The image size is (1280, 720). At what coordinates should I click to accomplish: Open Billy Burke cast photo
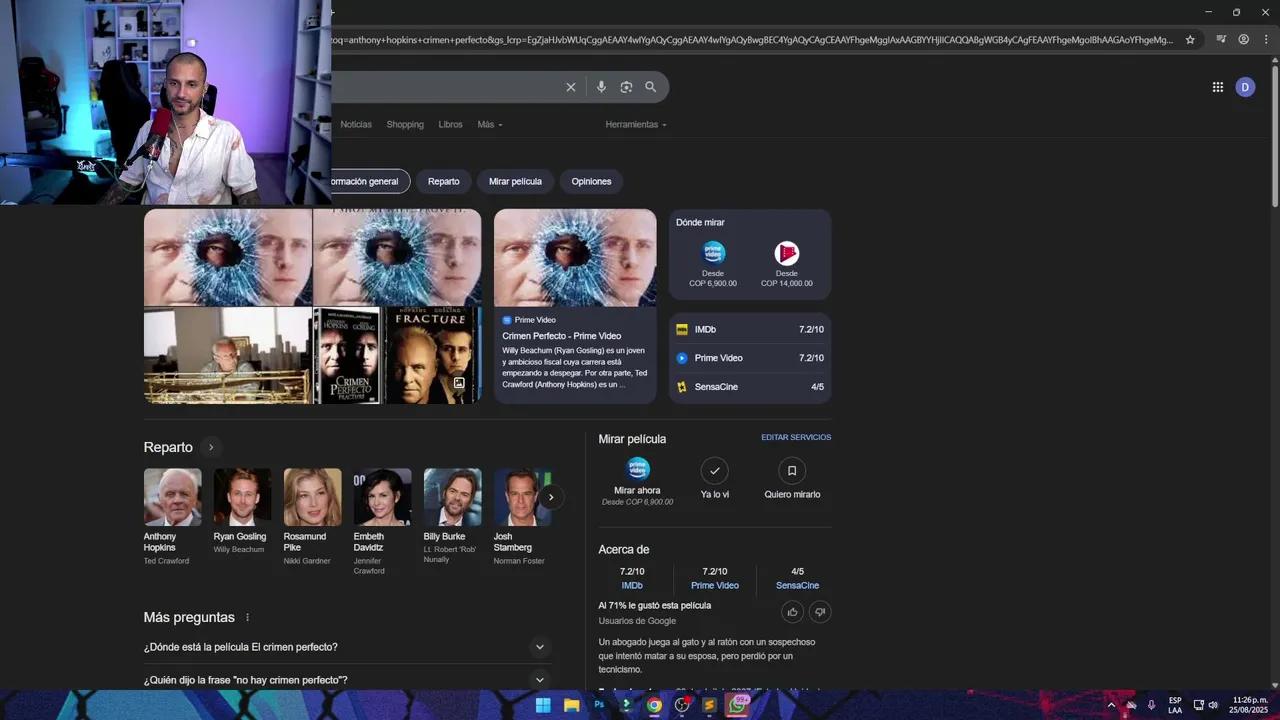(x=452, y=497)
